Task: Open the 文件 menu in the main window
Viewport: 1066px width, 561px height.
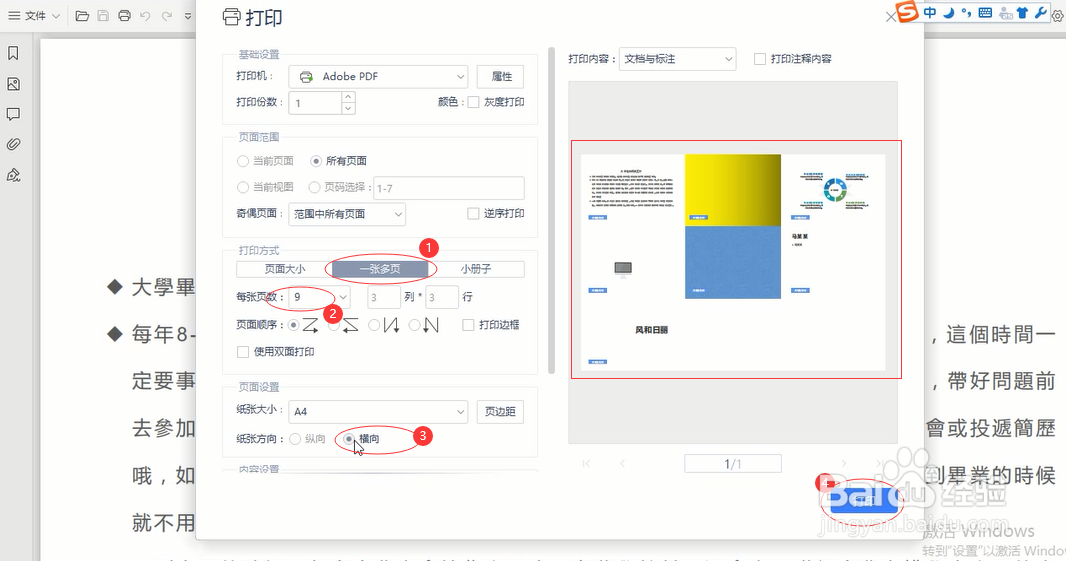Action: (x=33, y=16)
